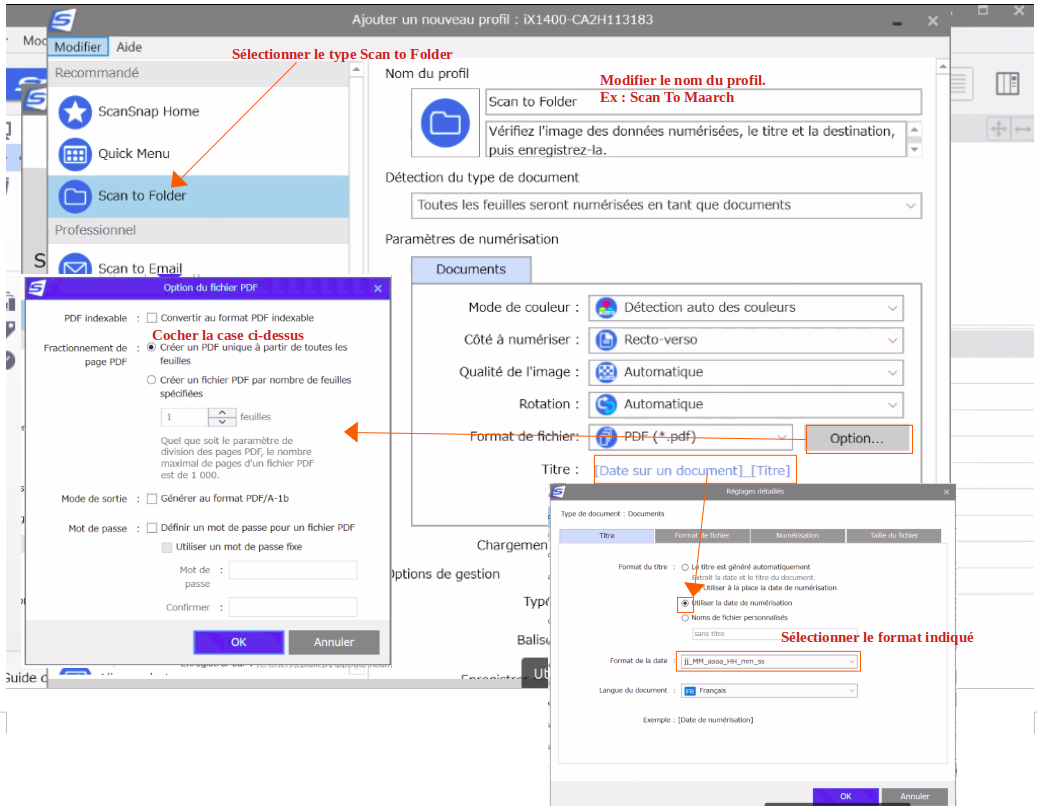Click the Confirmer password field

293,607
